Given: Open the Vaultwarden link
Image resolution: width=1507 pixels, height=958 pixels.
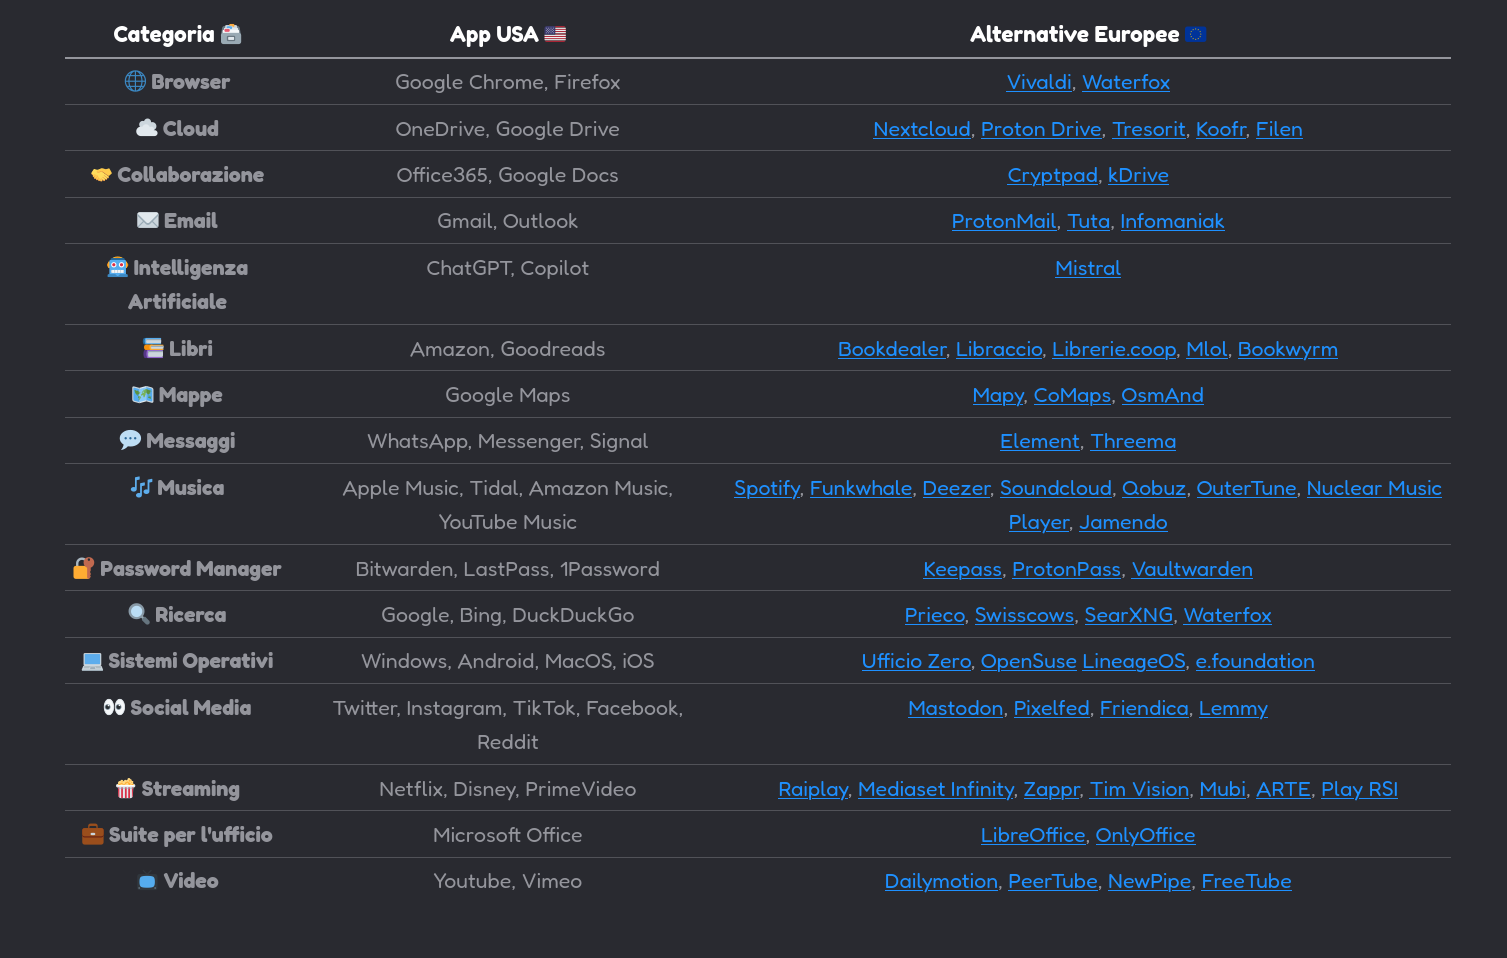Looking at the screenshot, I should [1192, 569].
